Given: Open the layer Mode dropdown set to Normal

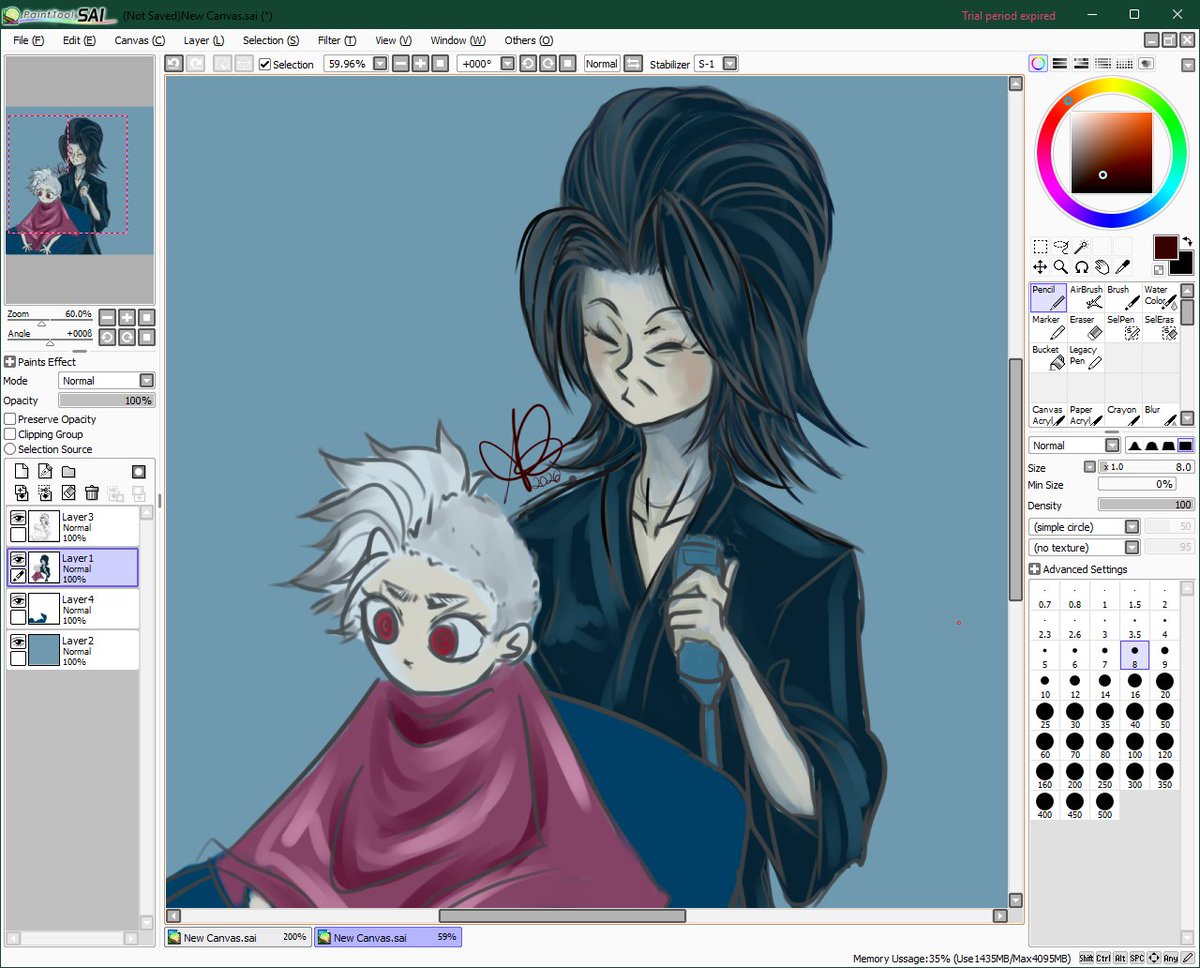Looking at the screenshot, I should pyautogui.click(x=106, y=380).
